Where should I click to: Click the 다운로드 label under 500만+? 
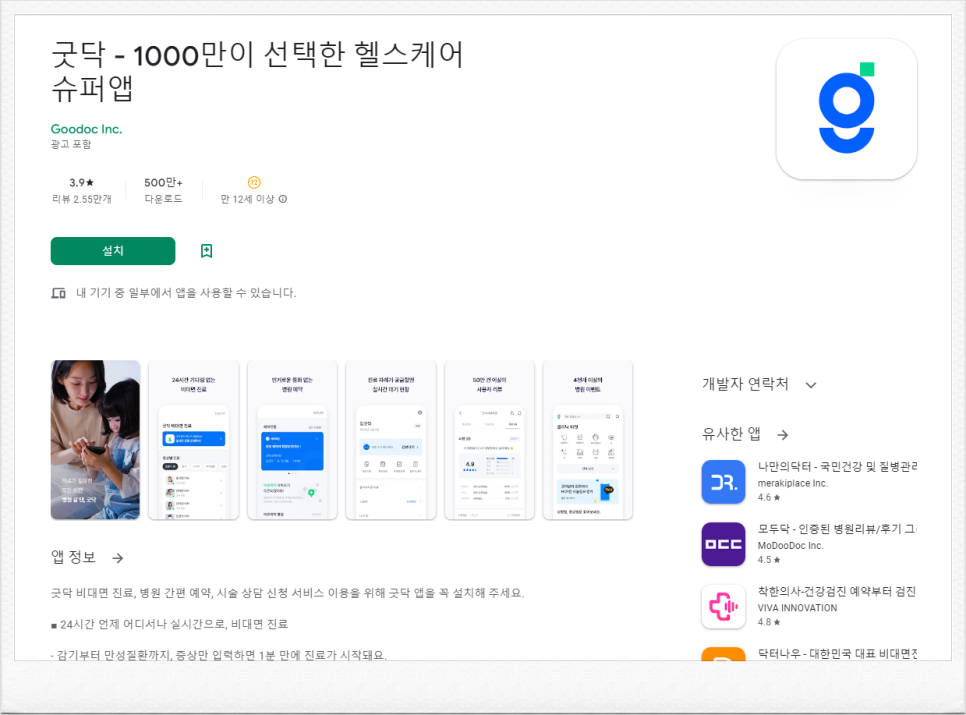[x=163, y=199]
